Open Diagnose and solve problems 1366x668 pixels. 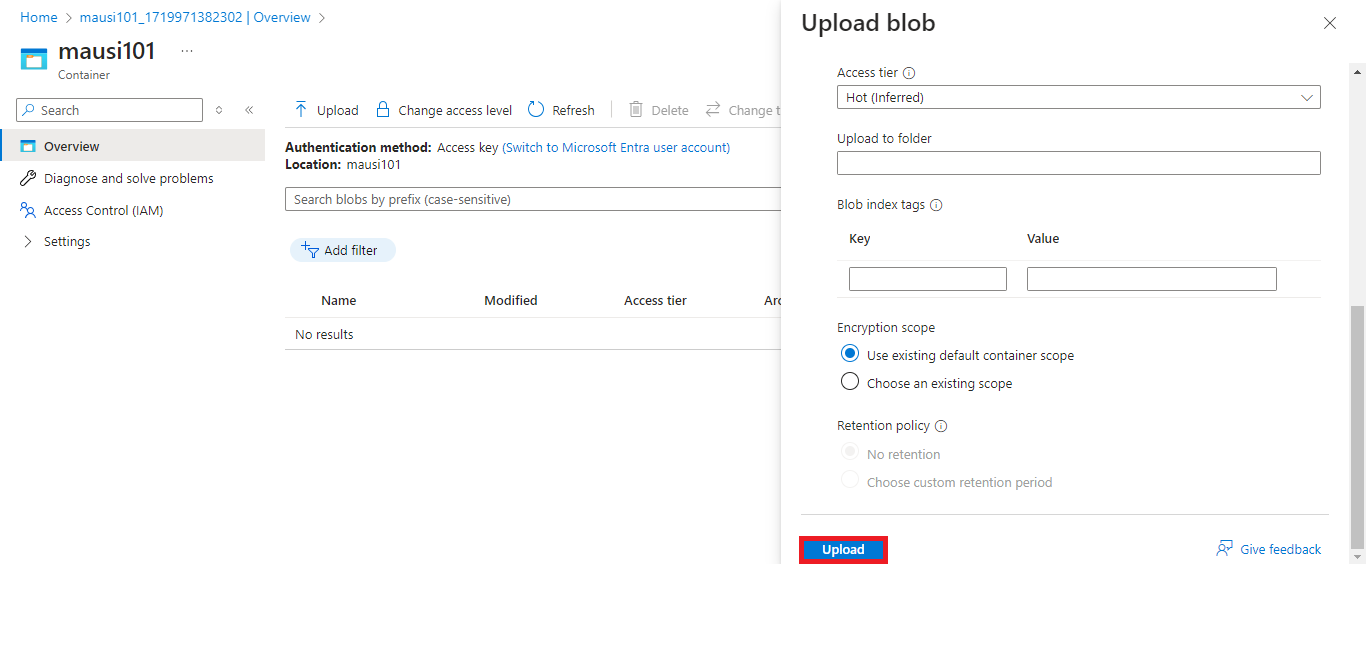[x=128, y=178]
